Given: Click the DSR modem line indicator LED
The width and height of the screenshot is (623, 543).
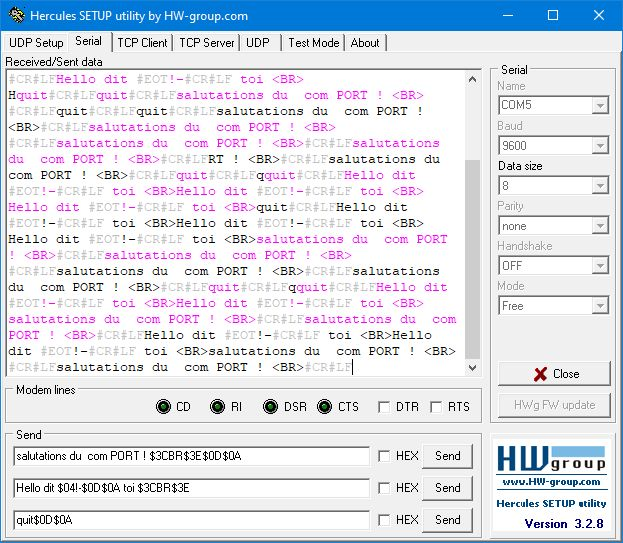Looking at the screenshot, I should point(270,406).
